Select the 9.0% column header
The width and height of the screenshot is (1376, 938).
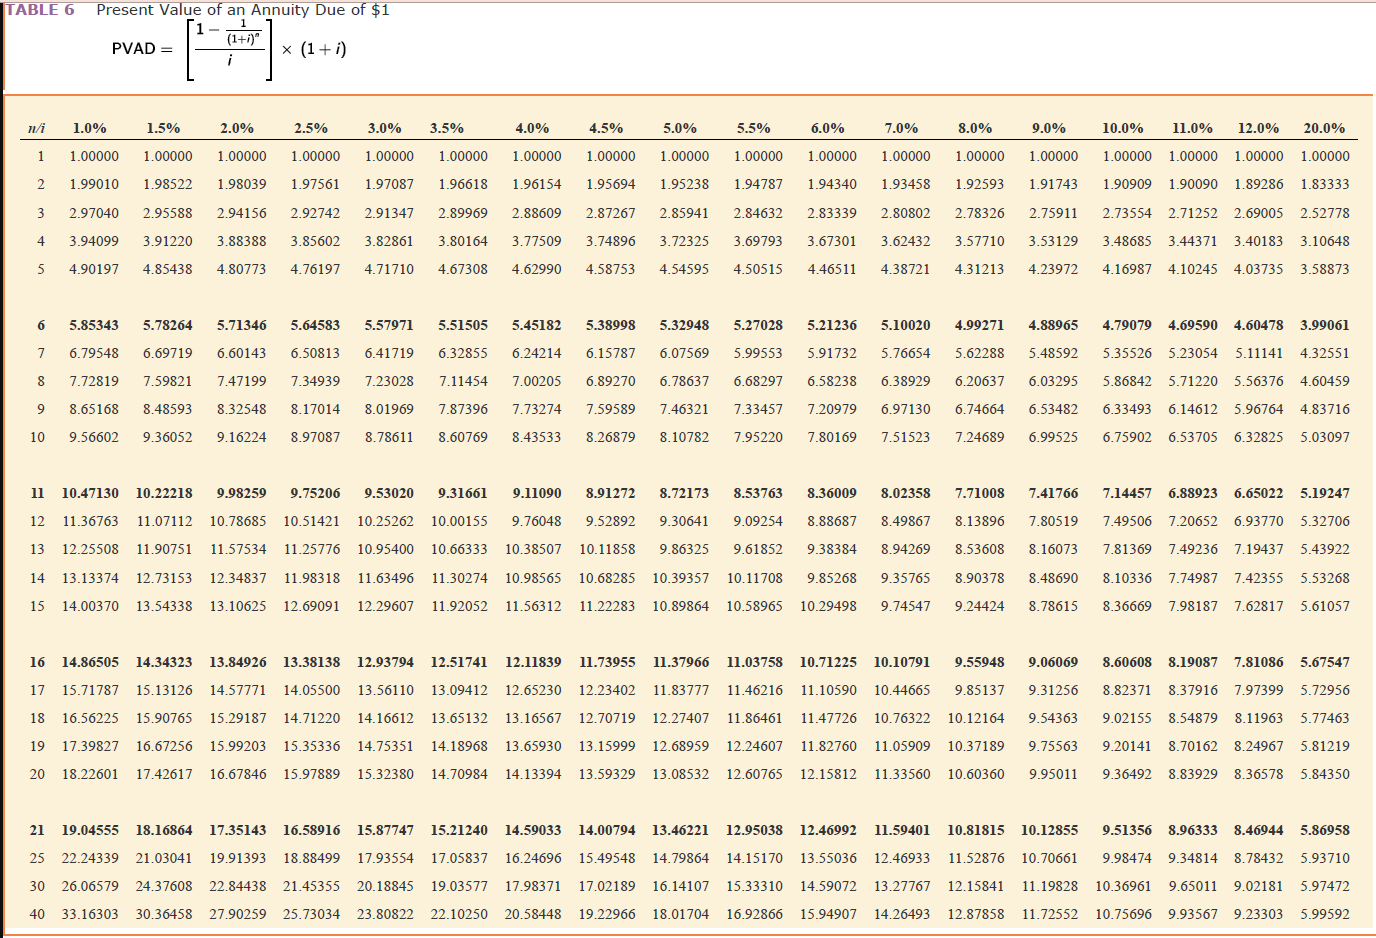1049,128
